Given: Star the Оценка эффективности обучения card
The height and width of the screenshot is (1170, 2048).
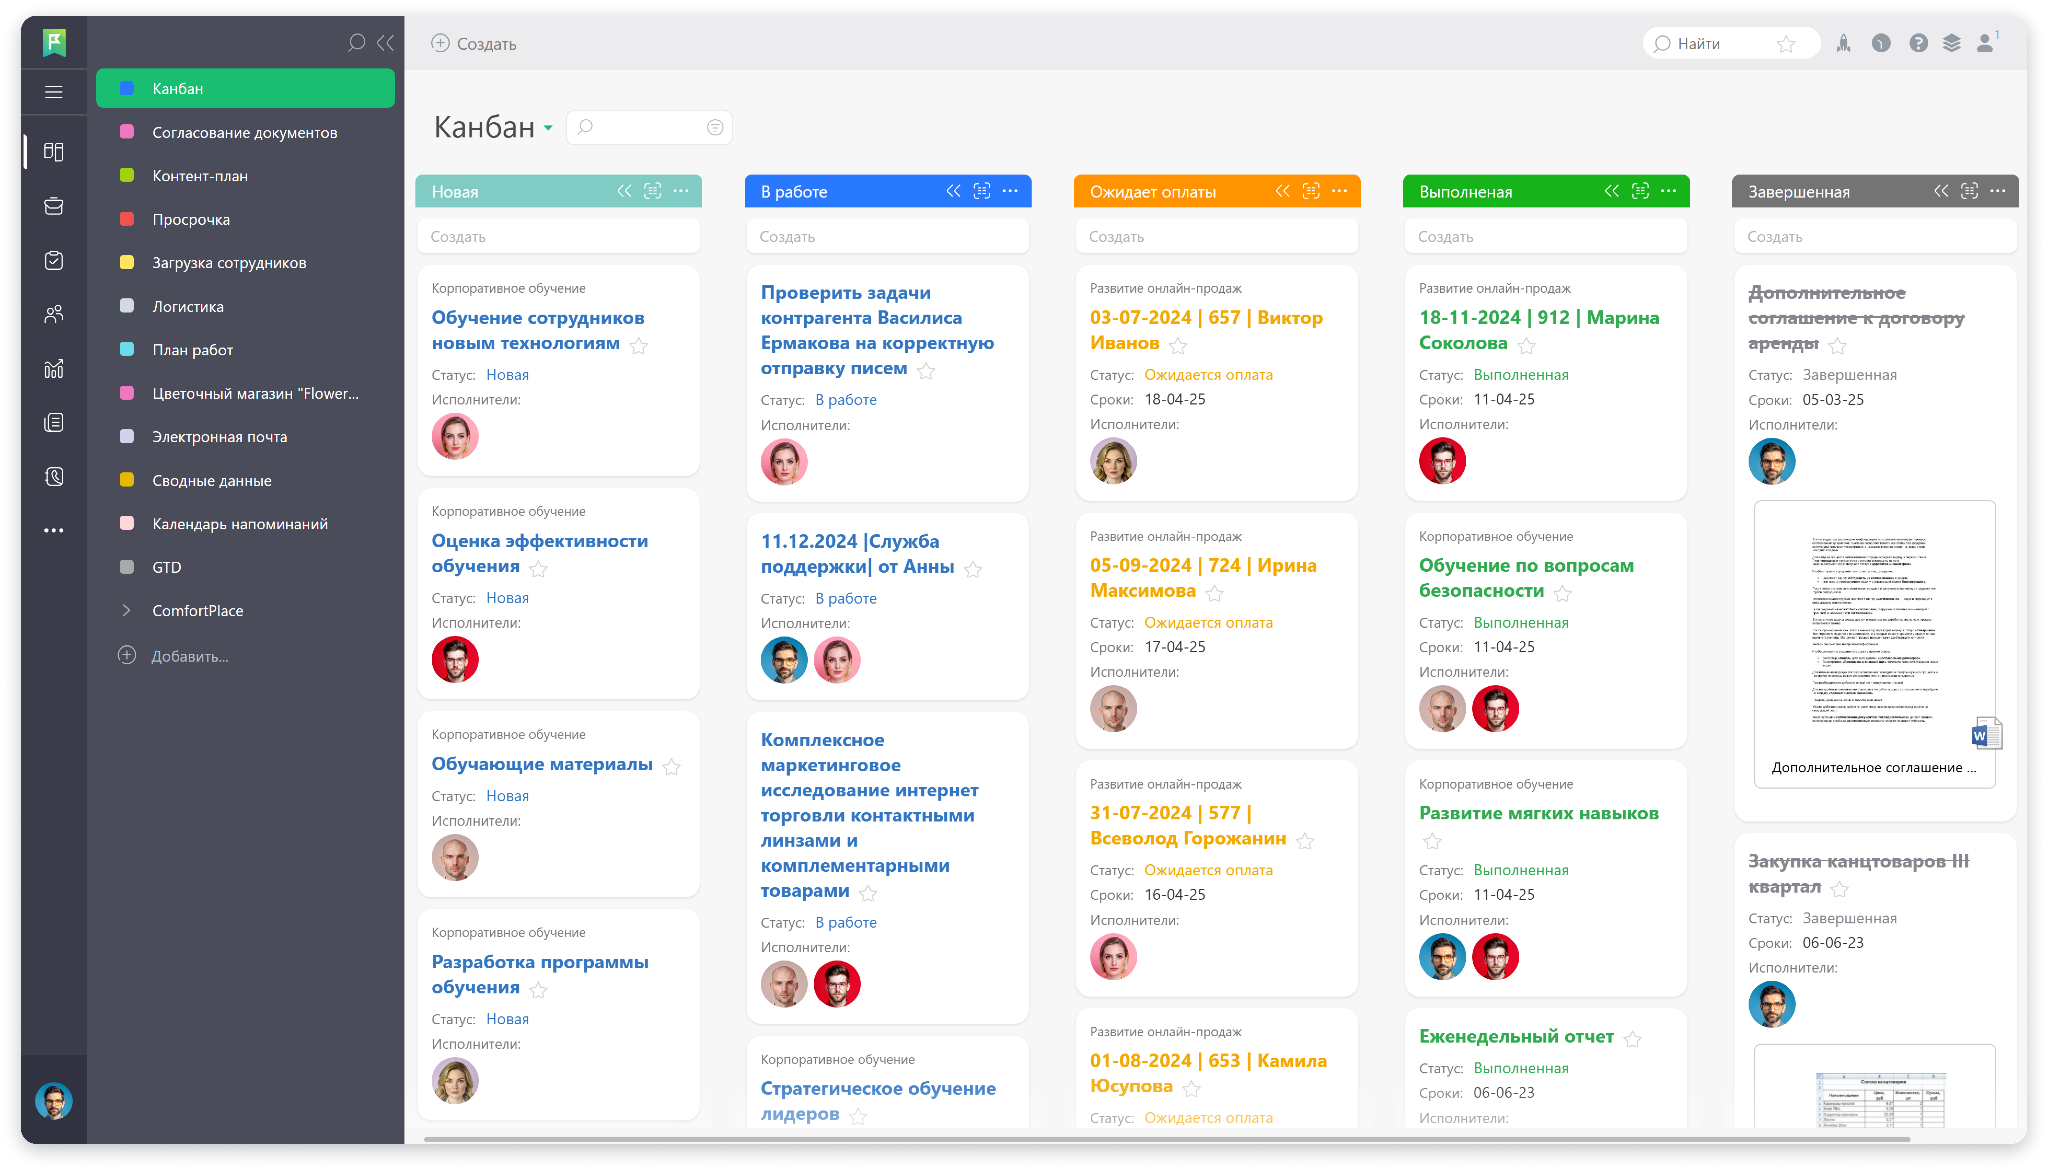Looking at the screenshot, I should coord(539,569).
